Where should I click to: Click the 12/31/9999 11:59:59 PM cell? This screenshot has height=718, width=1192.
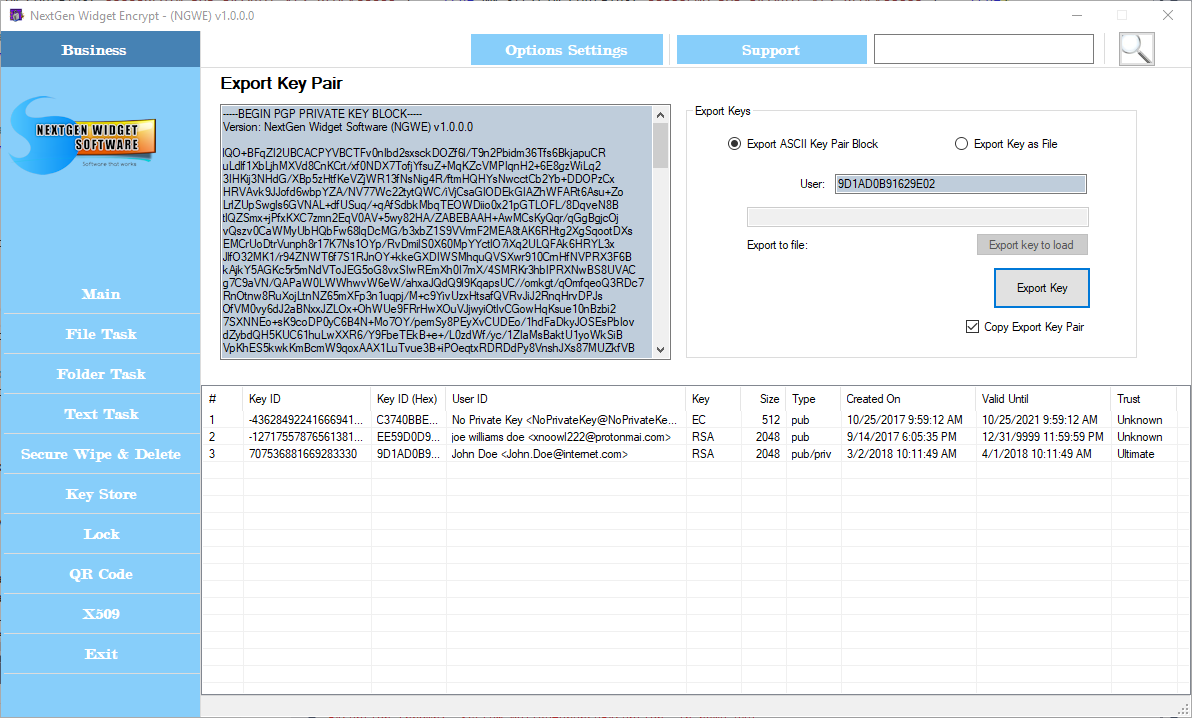[x=1042, y=437]
